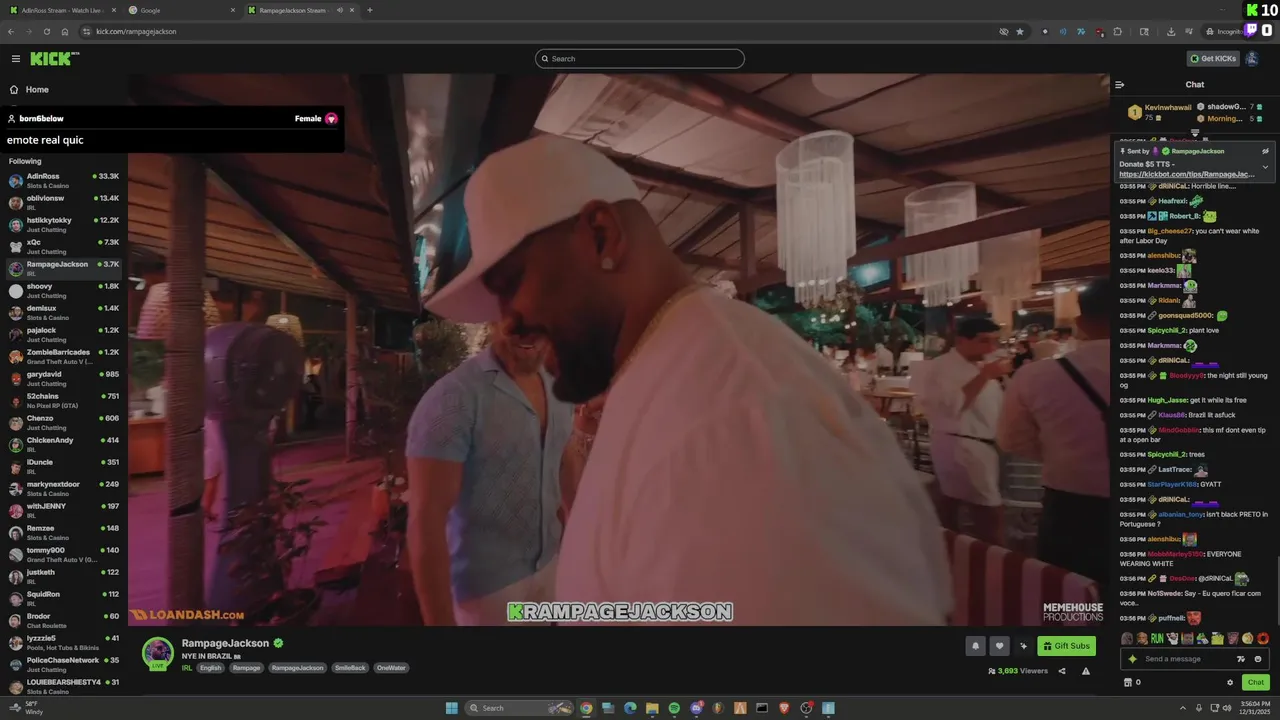Open the kickbot tips link
Viewport: 1280px width, 720px height.
pyautogui.click(x=1186, y=174)
